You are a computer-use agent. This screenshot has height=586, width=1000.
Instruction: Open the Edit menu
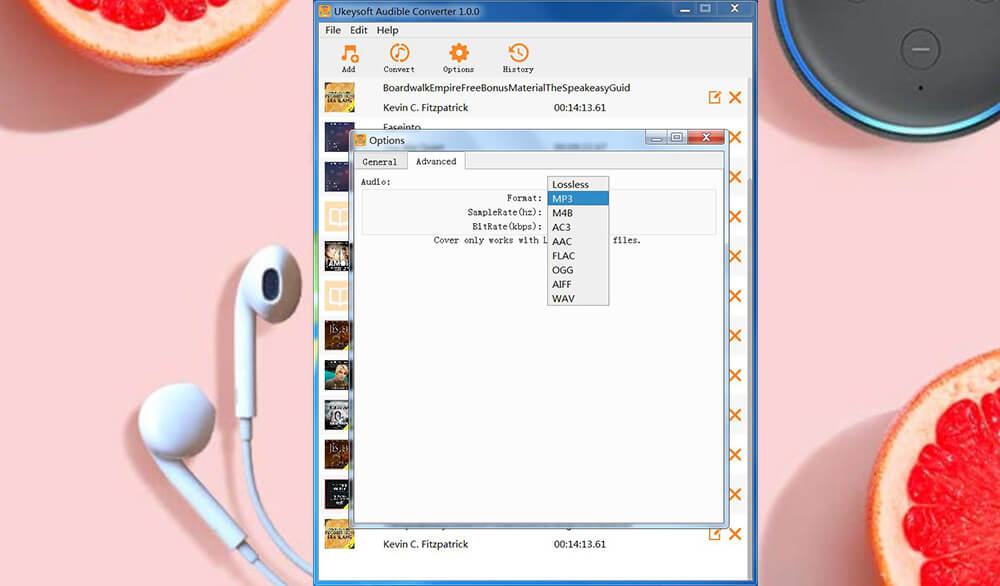[359, 30]
